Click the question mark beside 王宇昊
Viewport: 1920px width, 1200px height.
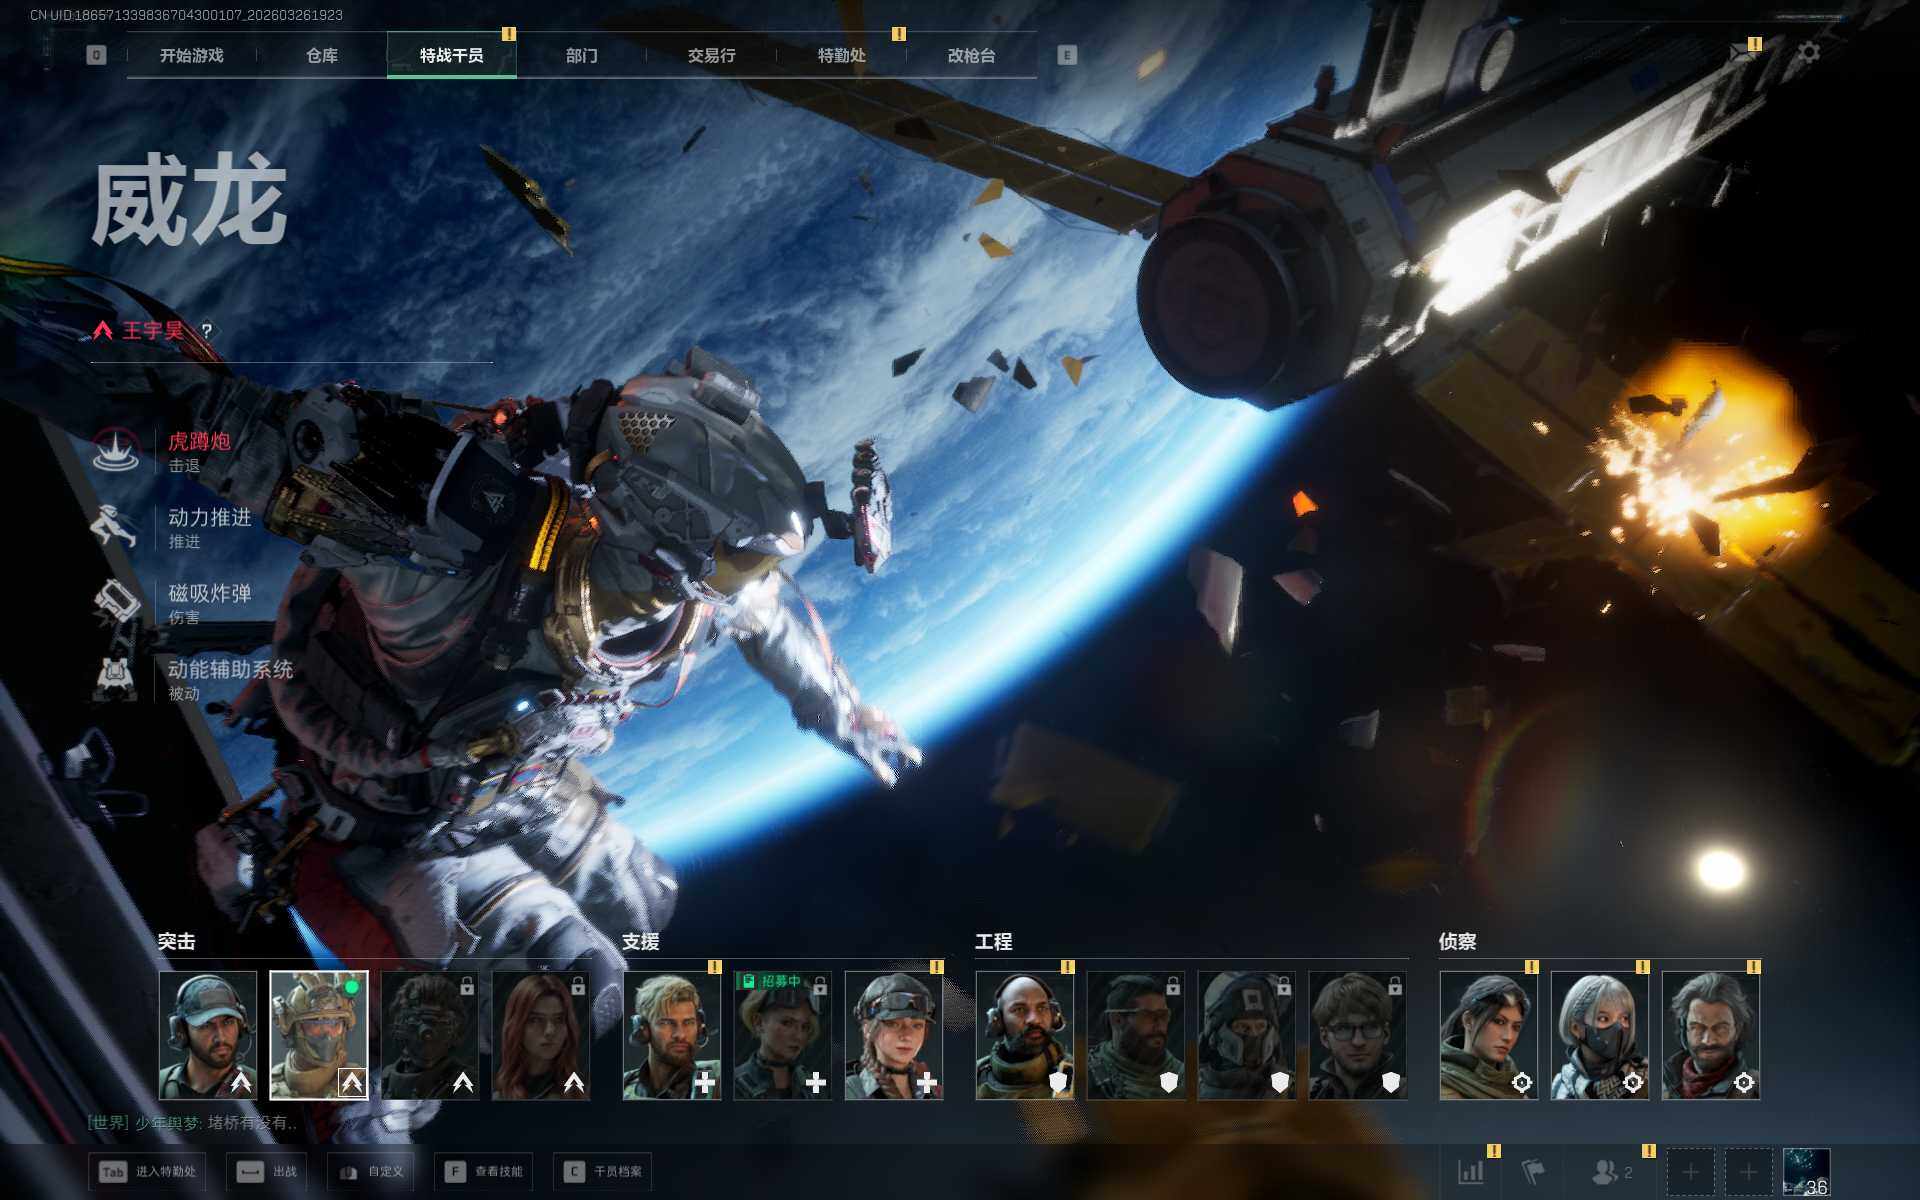click(x=207, y=331)
